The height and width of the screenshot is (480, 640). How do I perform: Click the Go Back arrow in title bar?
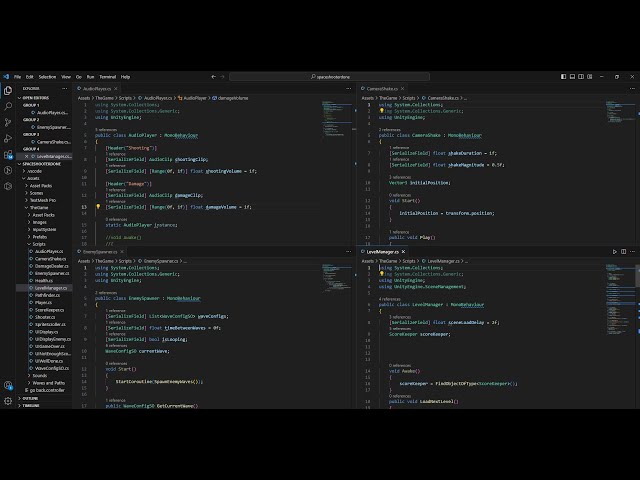click(213, 77)
